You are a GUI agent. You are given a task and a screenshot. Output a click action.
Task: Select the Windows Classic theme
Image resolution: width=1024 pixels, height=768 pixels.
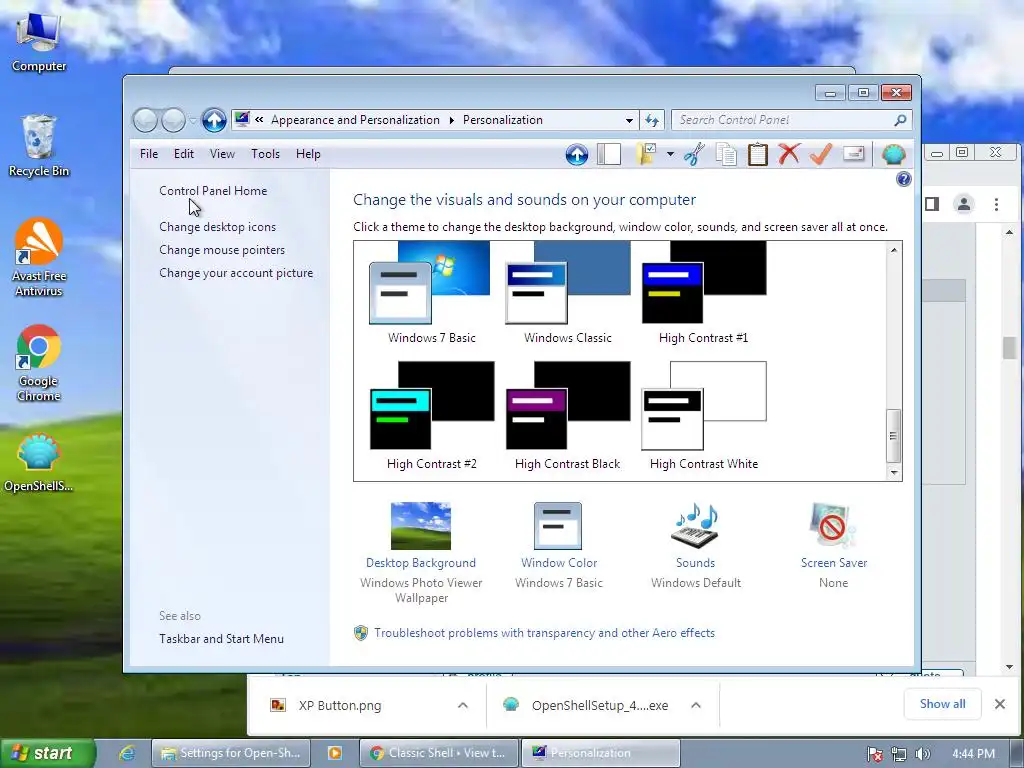pos(568,292)
